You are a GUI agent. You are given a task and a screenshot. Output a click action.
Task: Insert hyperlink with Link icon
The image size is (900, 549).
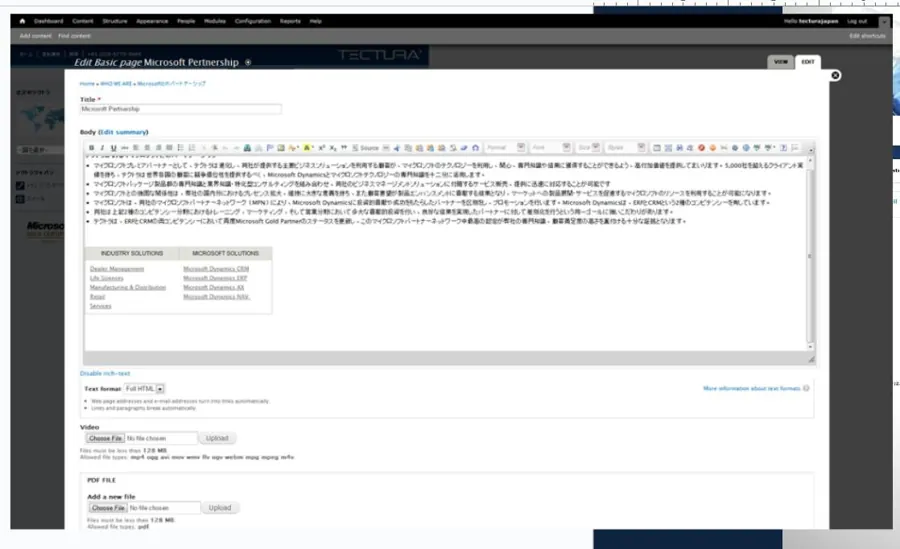247,148
